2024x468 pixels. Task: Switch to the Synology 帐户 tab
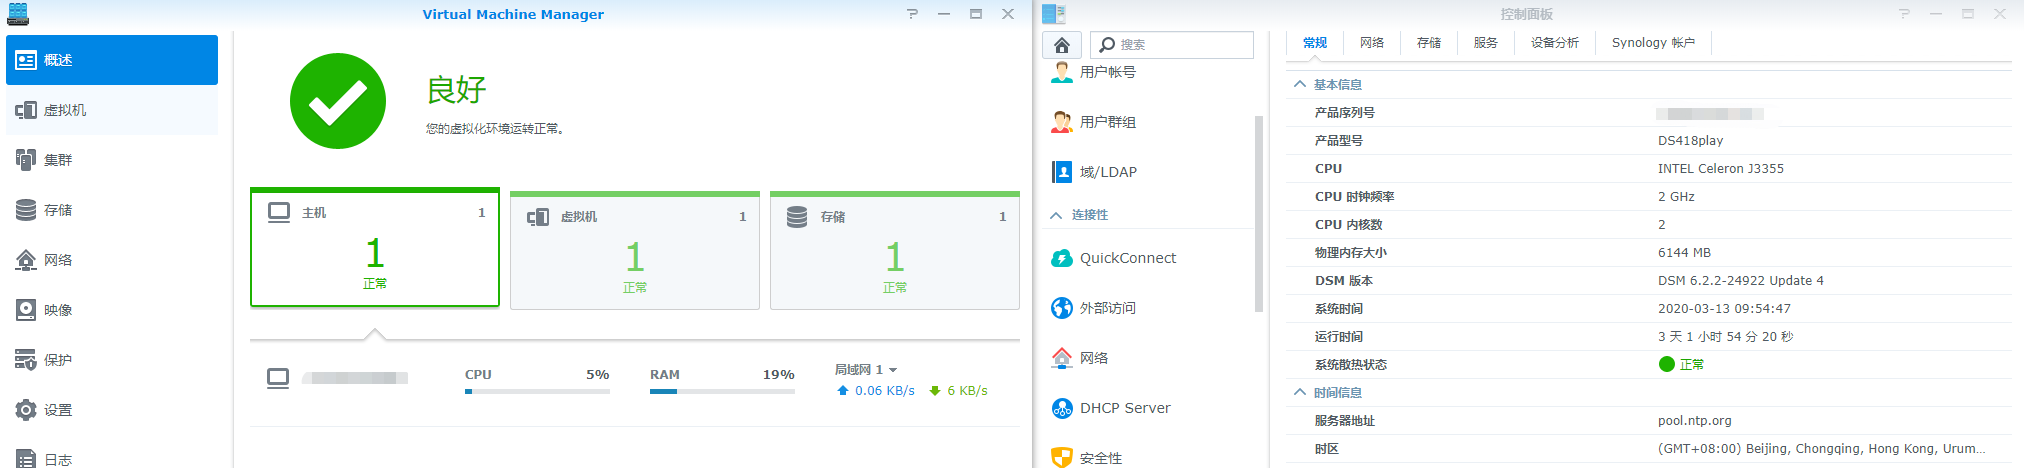[x=1653, y=43]
